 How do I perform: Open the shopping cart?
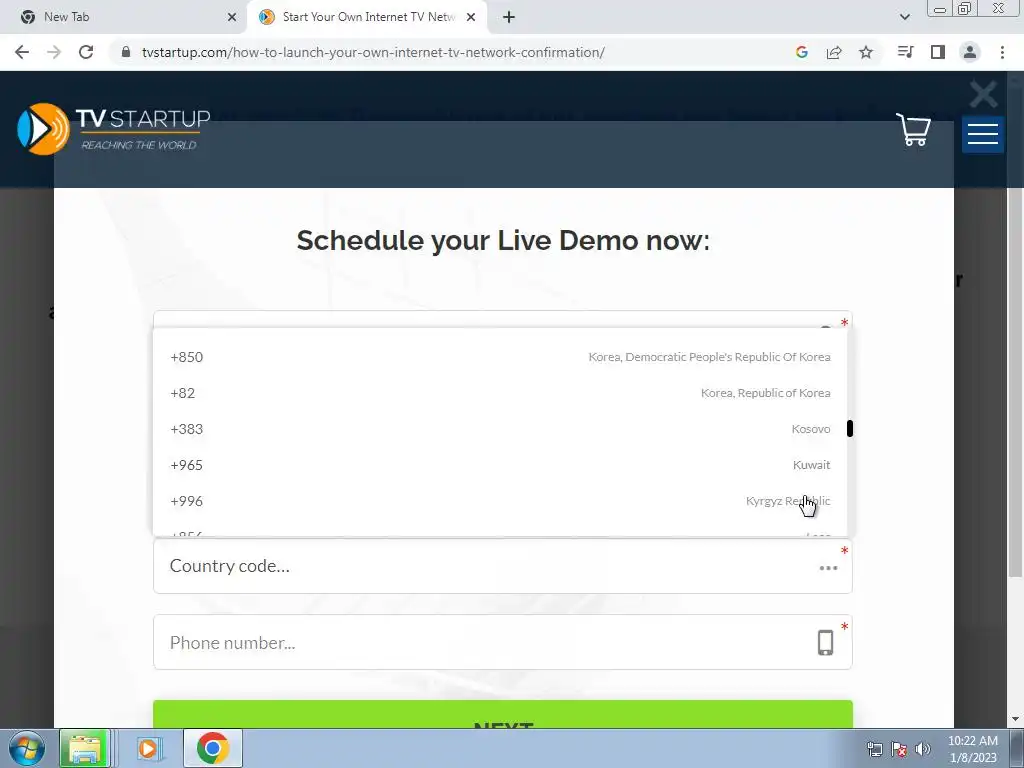pyautogui.click(x=913, y=129)
